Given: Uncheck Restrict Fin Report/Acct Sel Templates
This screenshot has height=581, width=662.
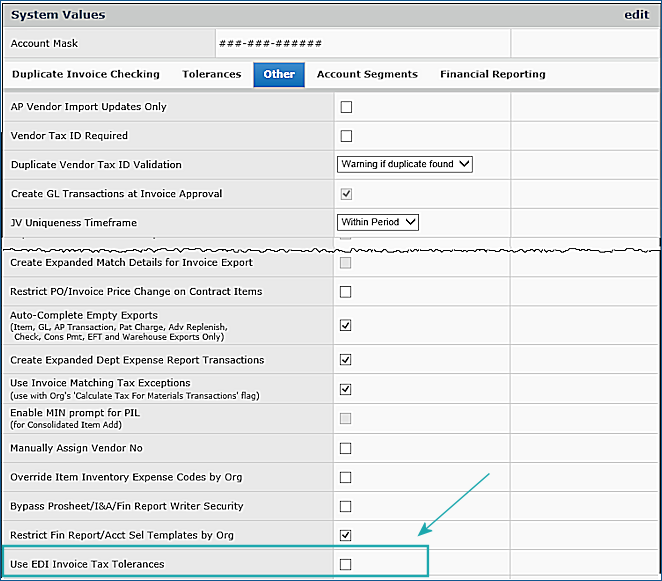Looking at the screenshot, I should [x=346, y=535].
